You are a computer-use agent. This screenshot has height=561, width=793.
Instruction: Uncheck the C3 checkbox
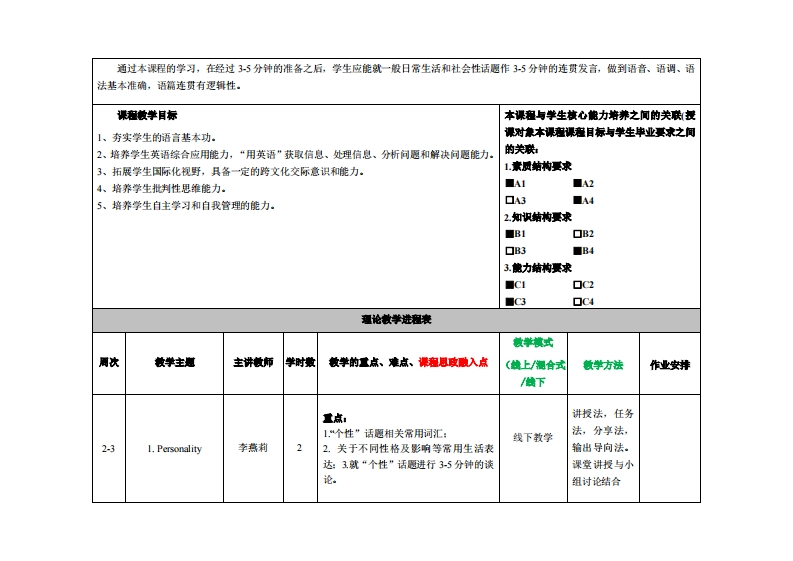[509, 301]
